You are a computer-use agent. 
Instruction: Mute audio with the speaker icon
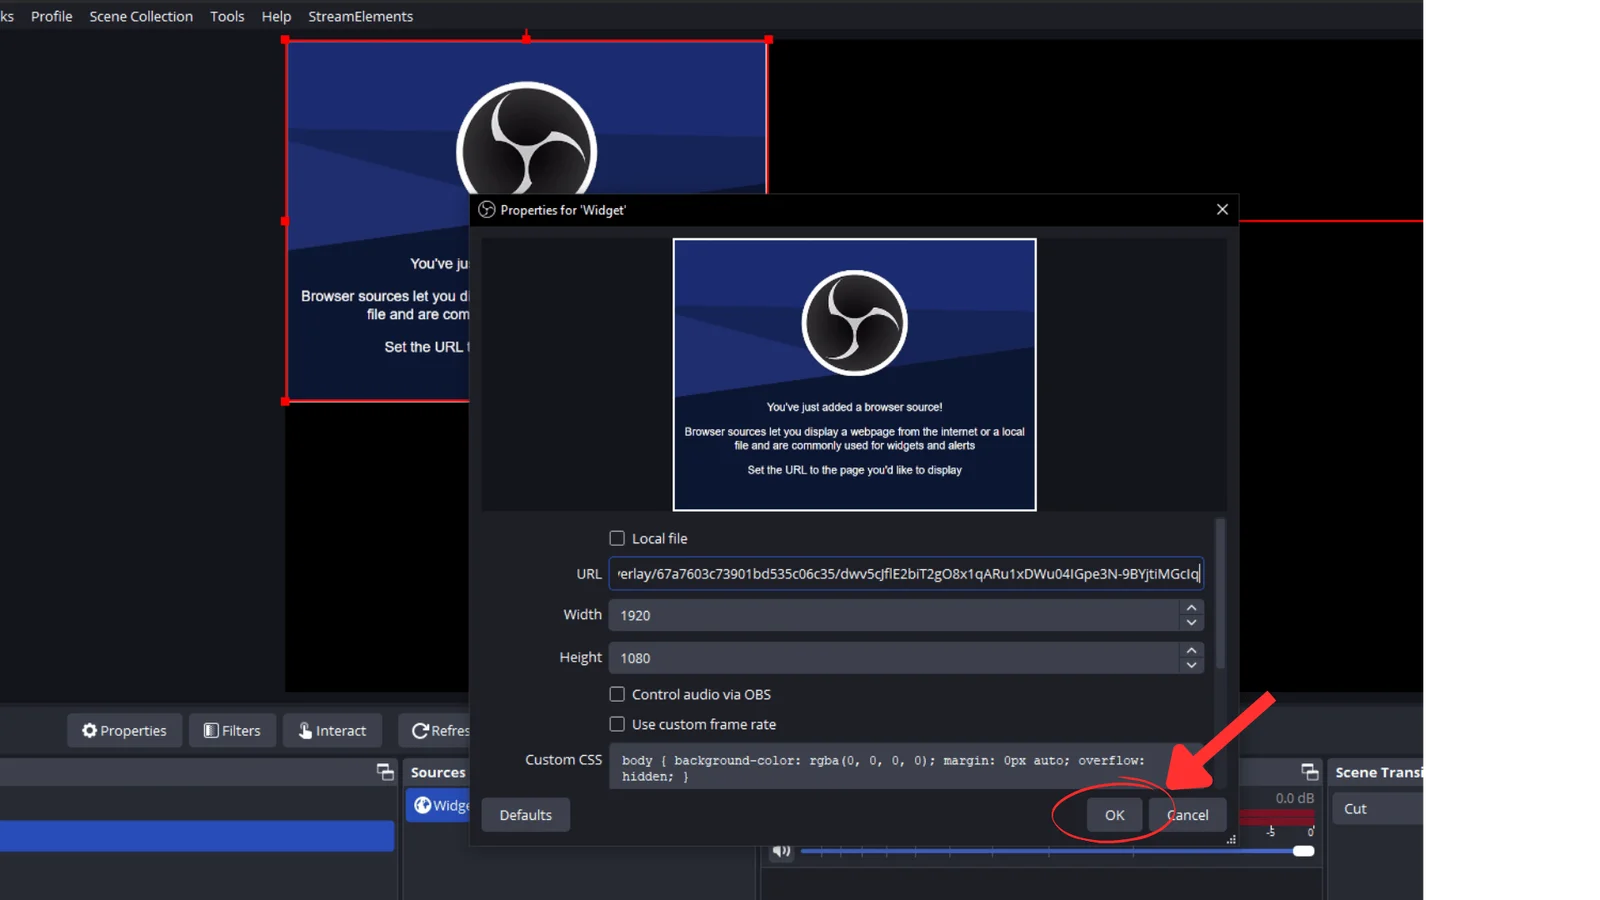coord(782,851)
